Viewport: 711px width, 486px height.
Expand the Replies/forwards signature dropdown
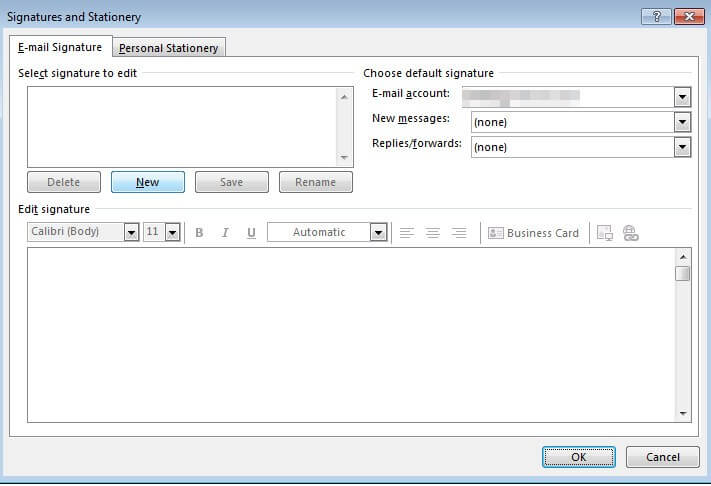(682, 147)
